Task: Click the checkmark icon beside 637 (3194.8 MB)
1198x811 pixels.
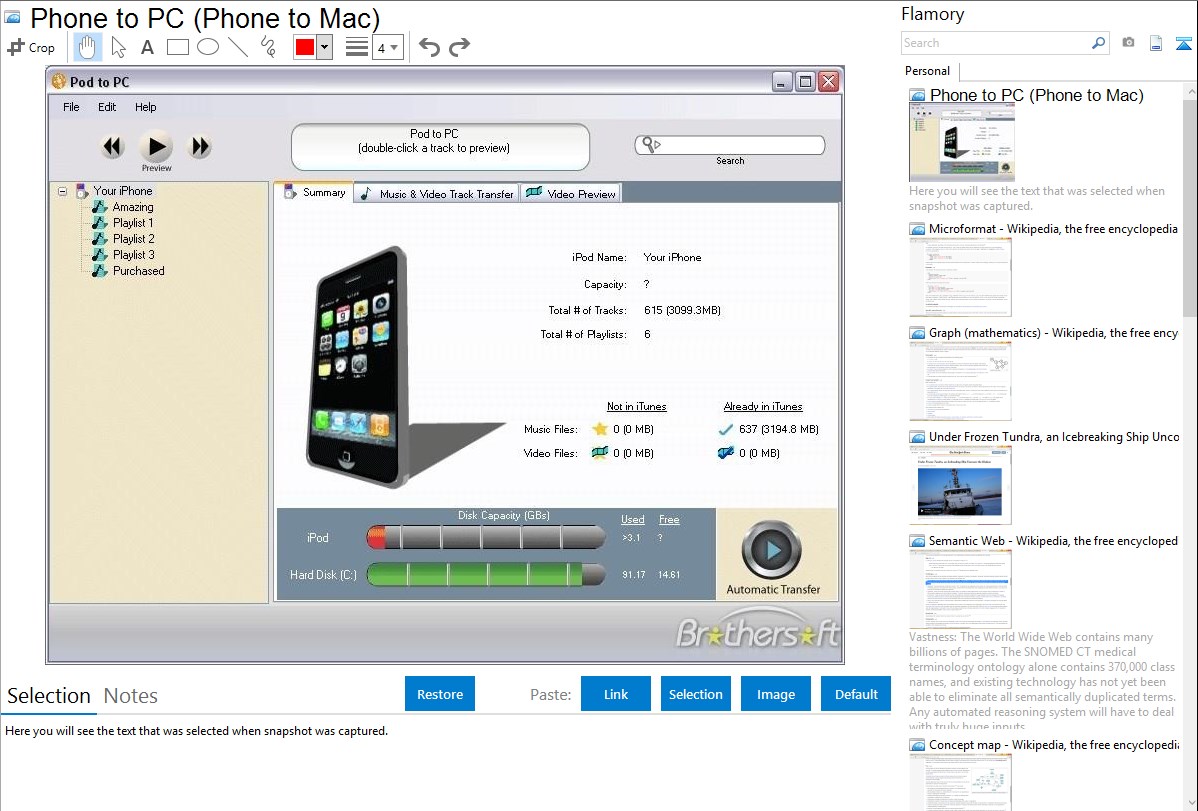Action: [726, 430]
